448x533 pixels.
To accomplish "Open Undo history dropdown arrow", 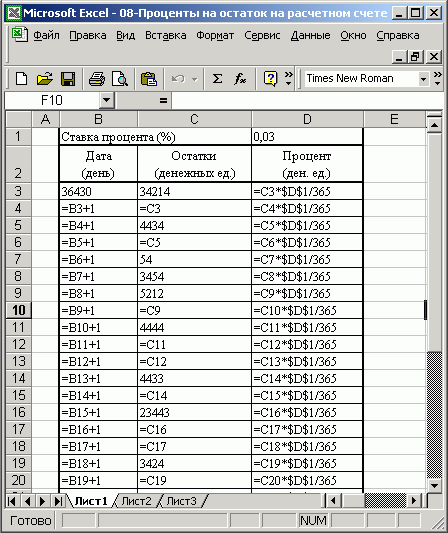I will click(x=194, y=79).
